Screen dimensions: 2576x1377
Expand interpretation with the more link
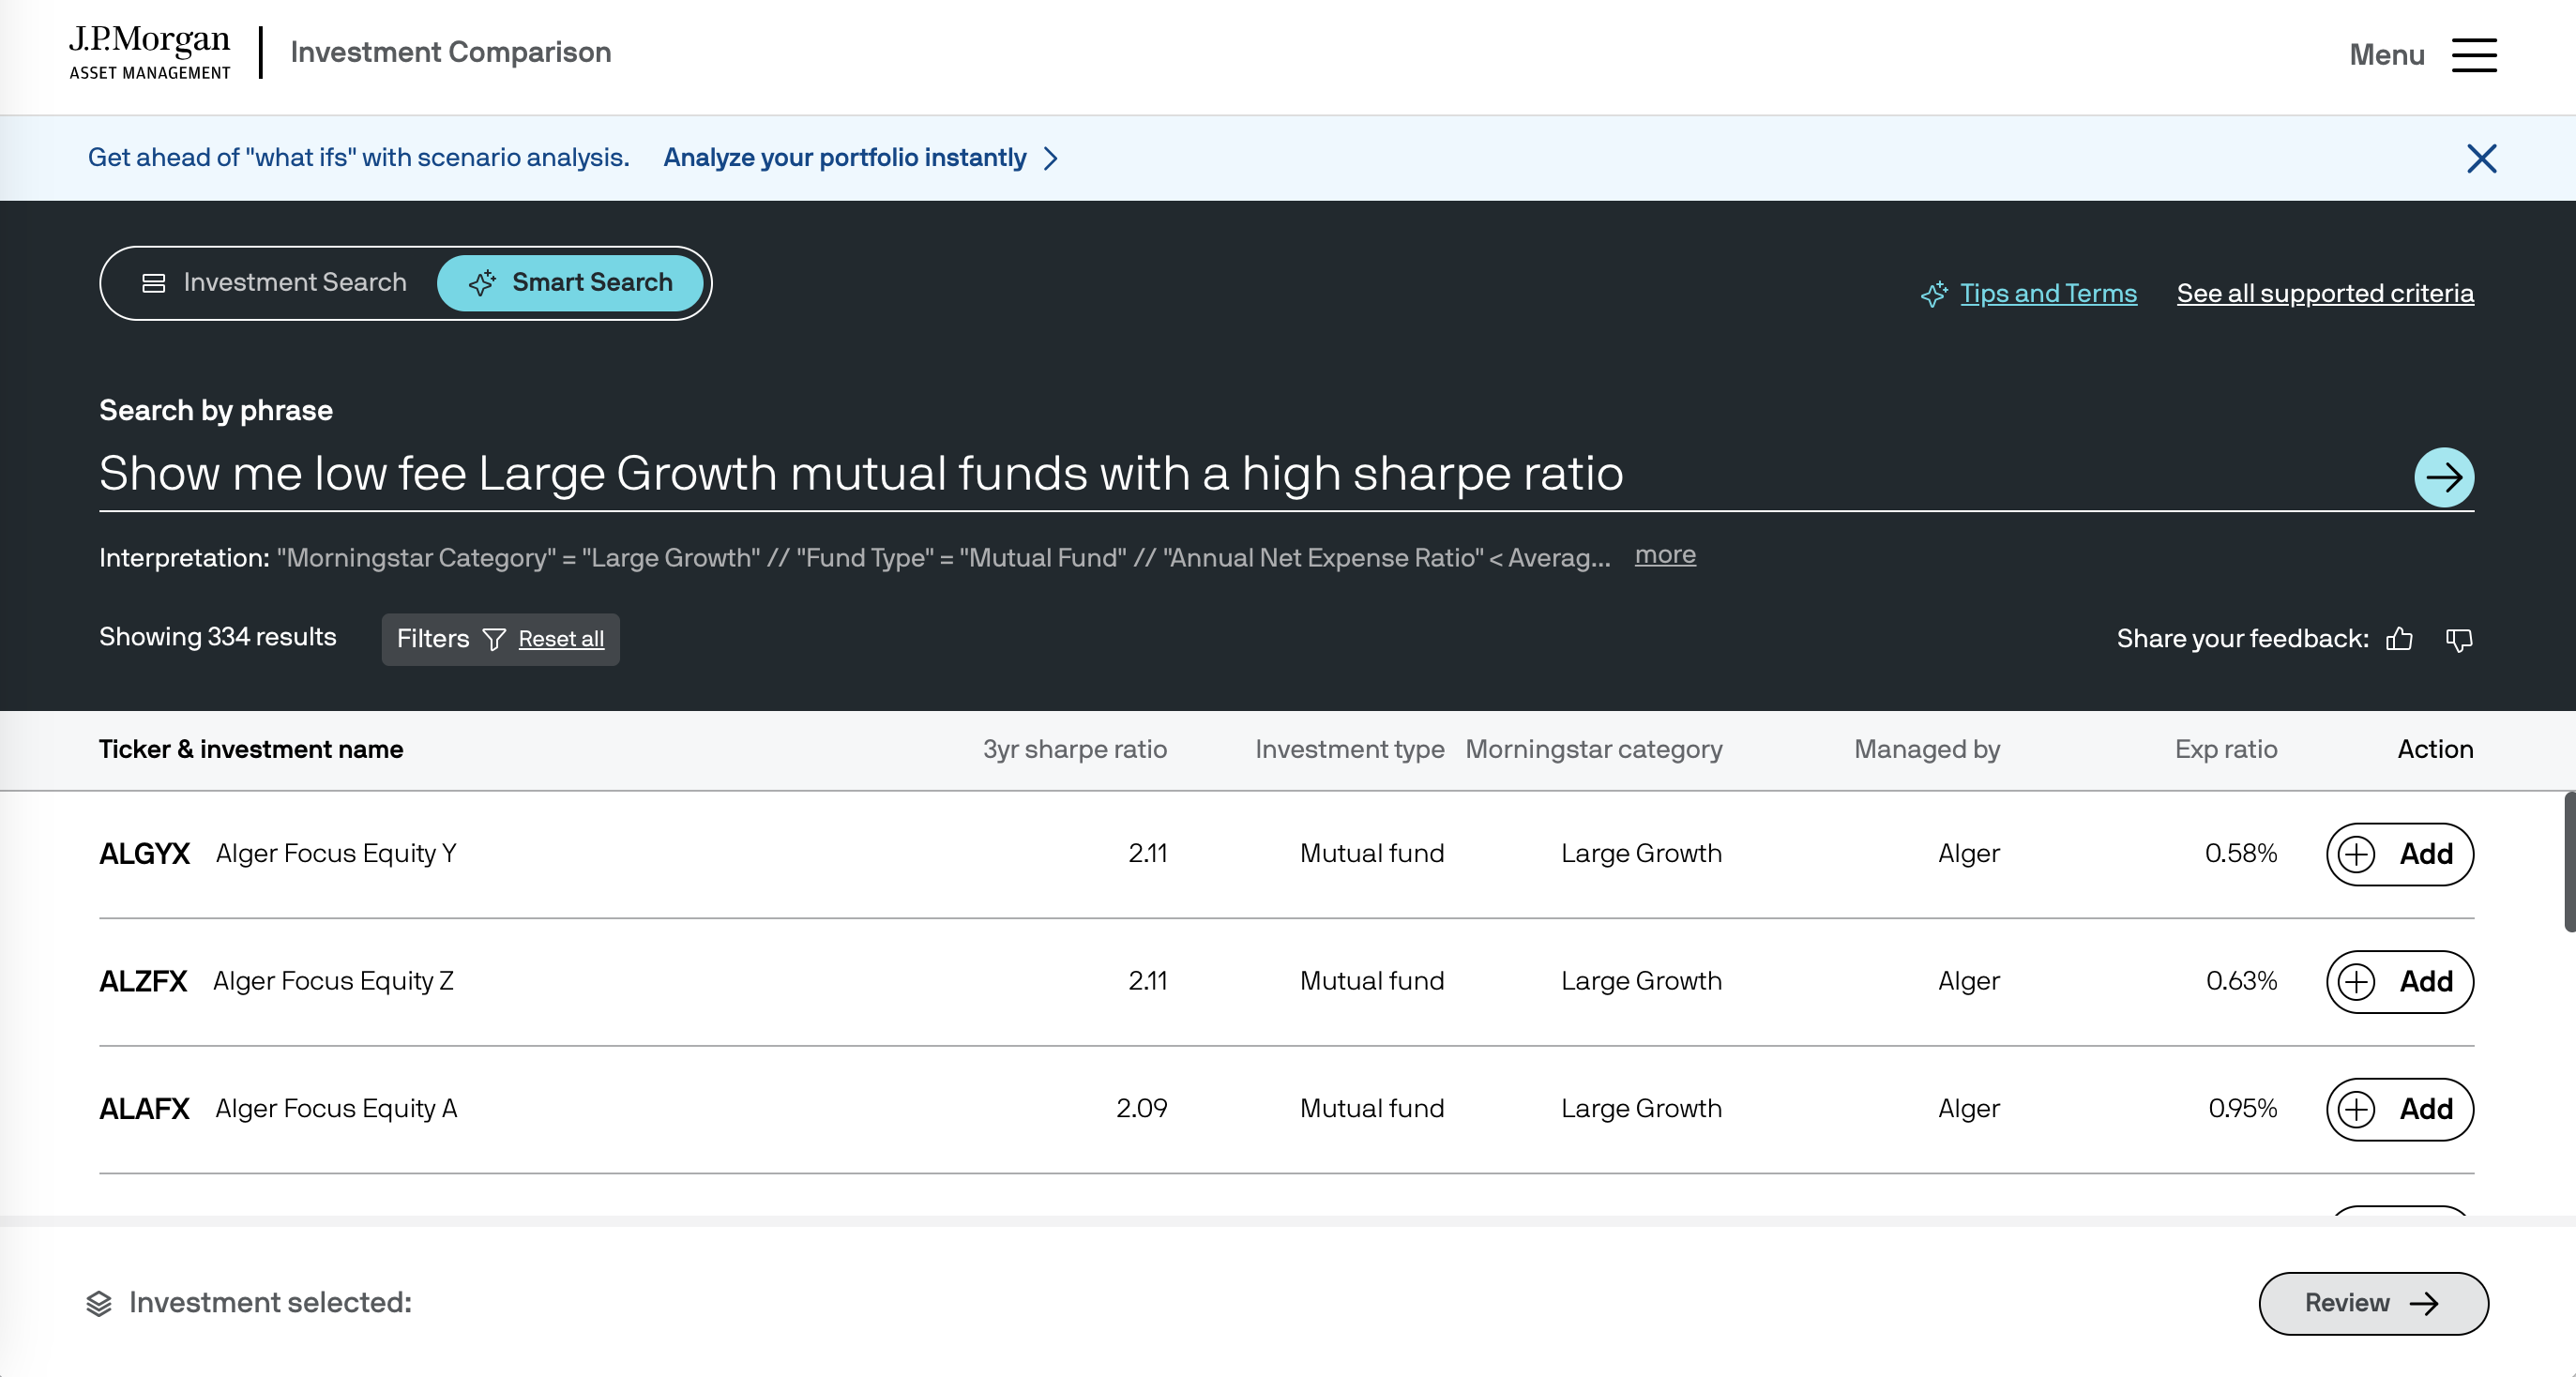pos(1664,555)
